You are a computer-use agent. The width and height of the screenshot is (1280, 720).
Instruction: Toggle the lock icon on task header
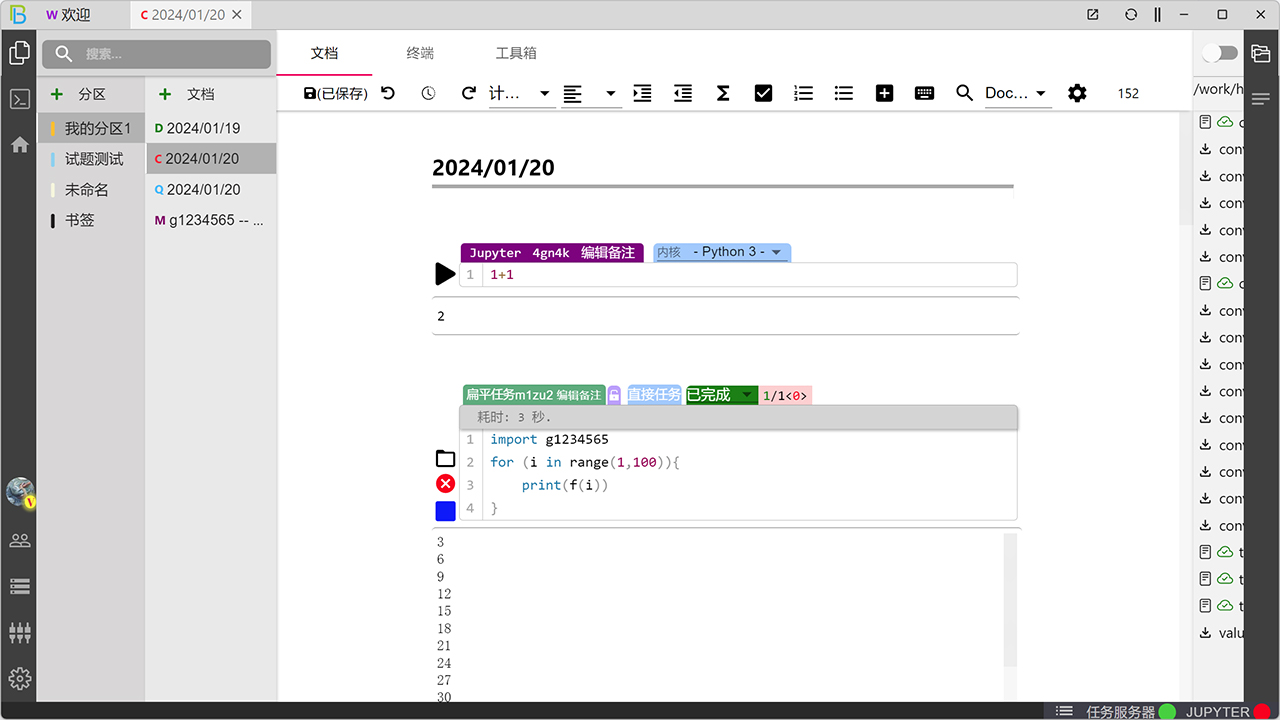614,395
